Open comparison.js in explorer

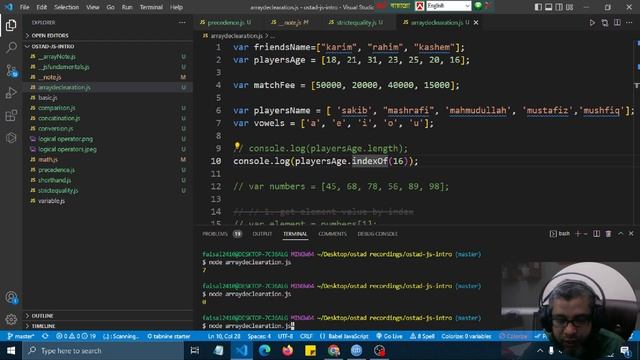[x=57, y=108]
